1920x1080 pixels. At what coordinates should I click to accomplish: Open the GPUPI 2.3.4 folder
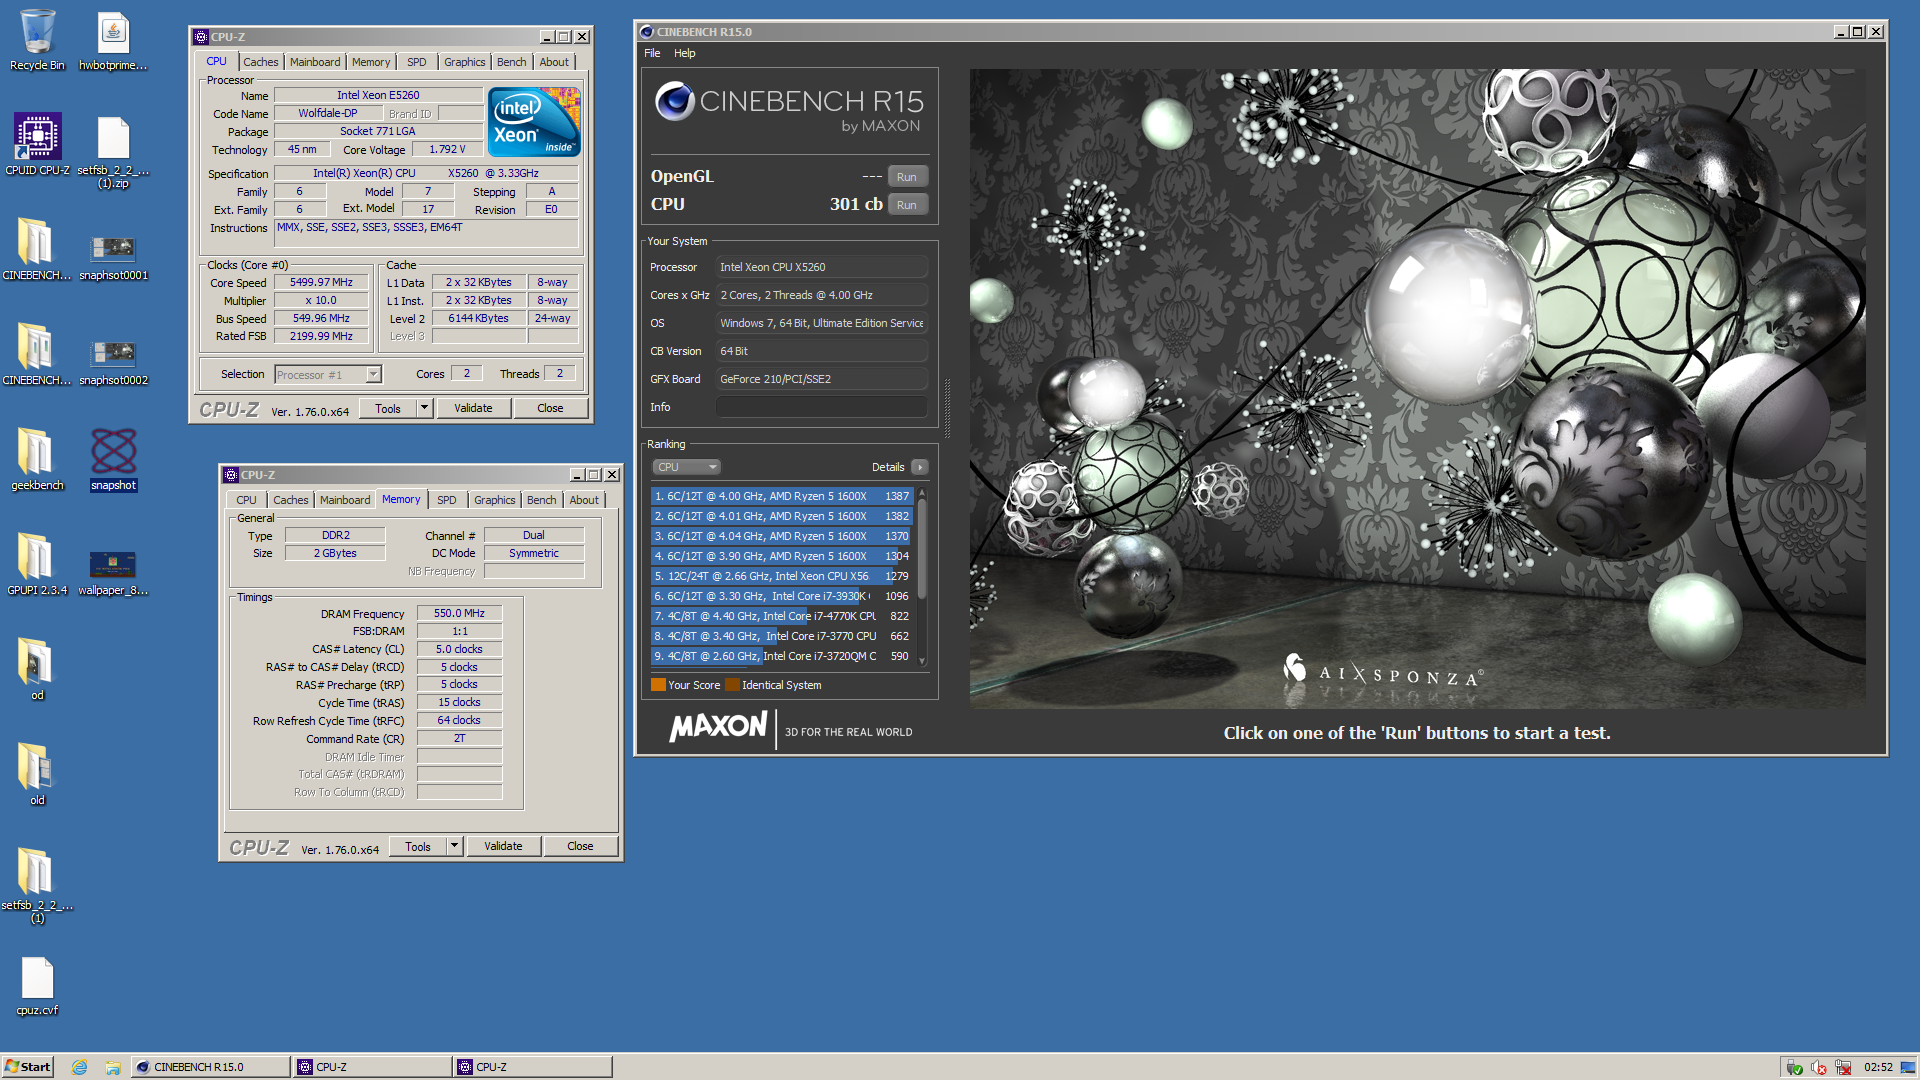pos(37,565)
